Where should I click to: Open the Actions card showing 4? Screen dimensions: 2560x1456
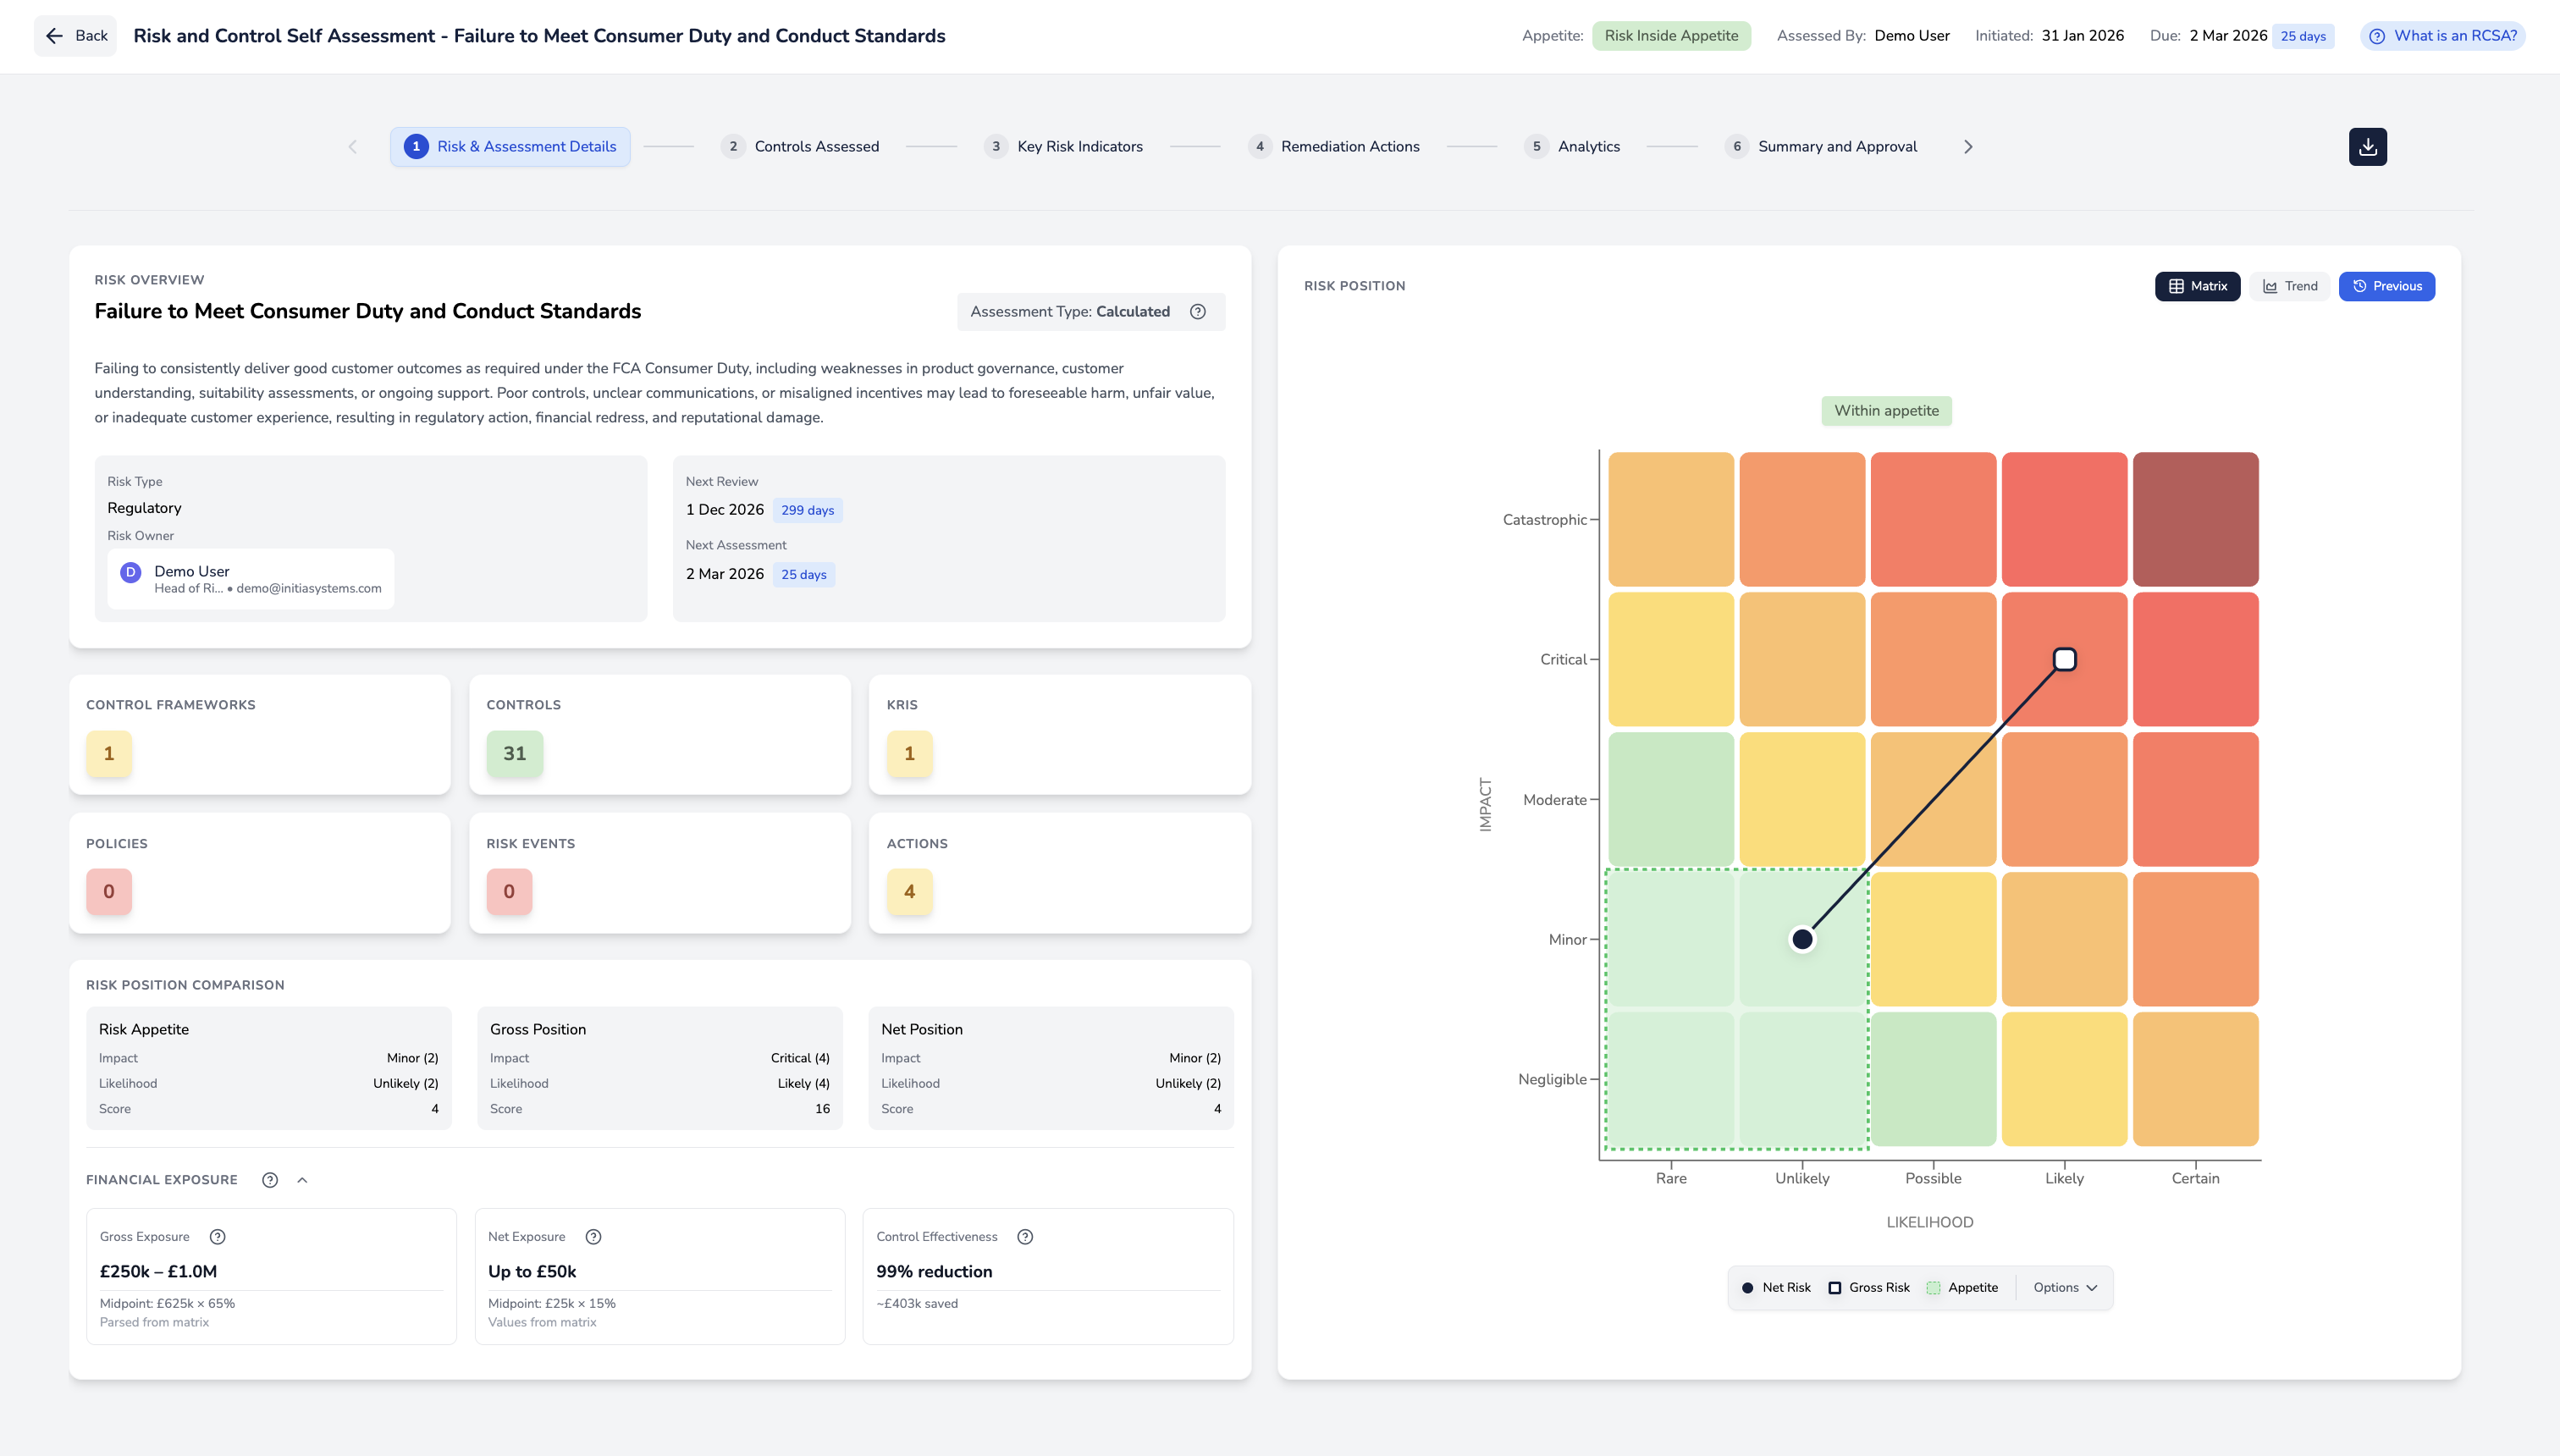pyautogui.click(x=909, y=892)
